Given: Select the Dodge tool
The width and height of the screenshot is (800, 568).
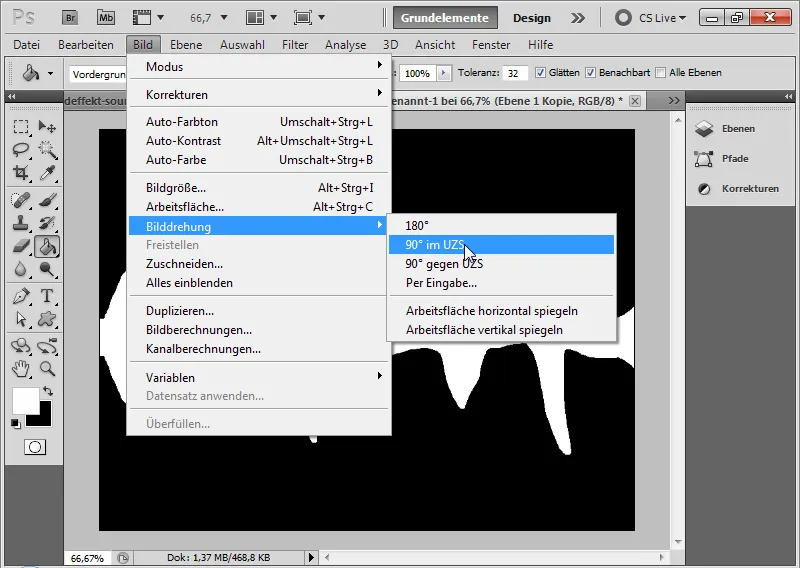Looking at the screenshot, I should pos(47,269).
